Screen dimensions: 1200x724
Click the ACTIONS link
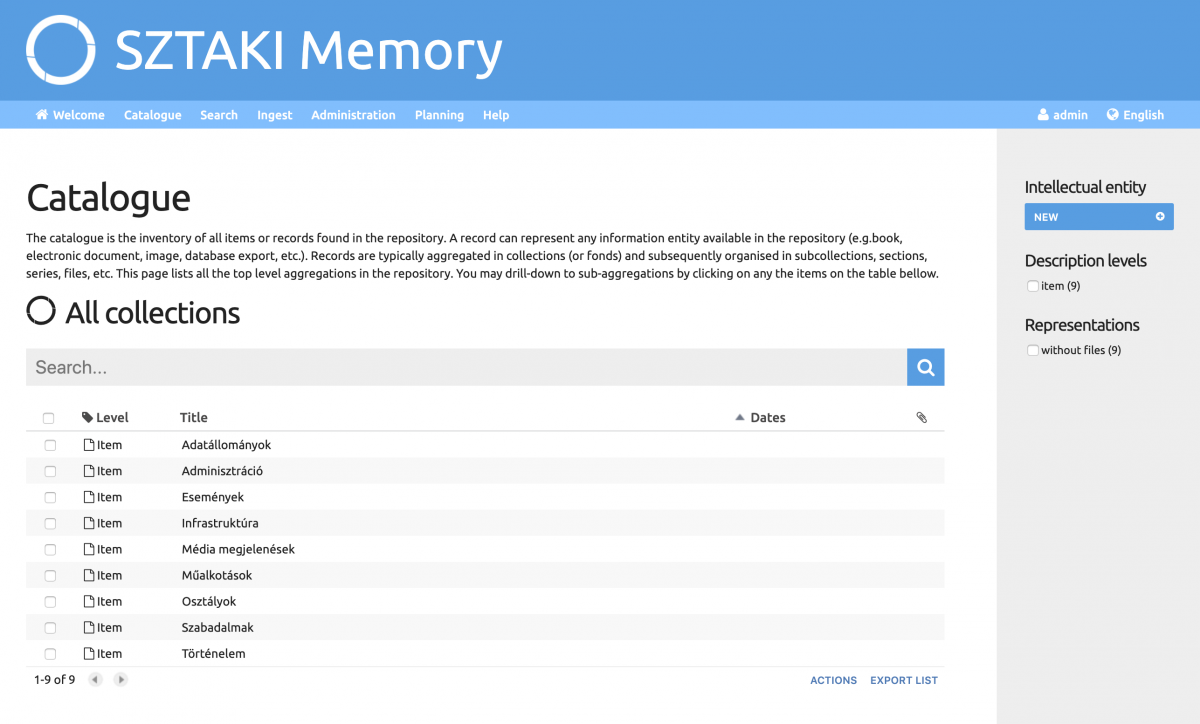(x=834, y=680)
